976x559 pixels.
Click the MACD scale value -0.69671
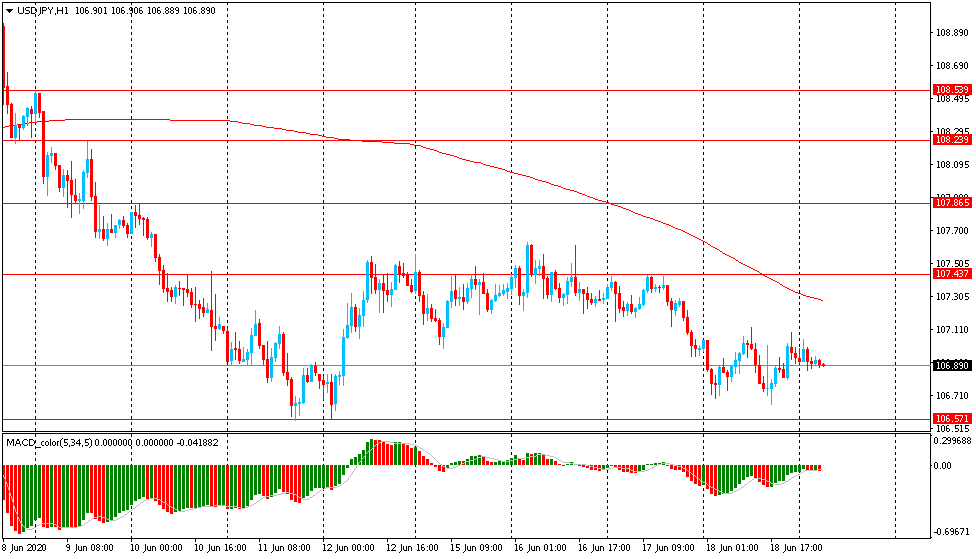pos(952,532)
